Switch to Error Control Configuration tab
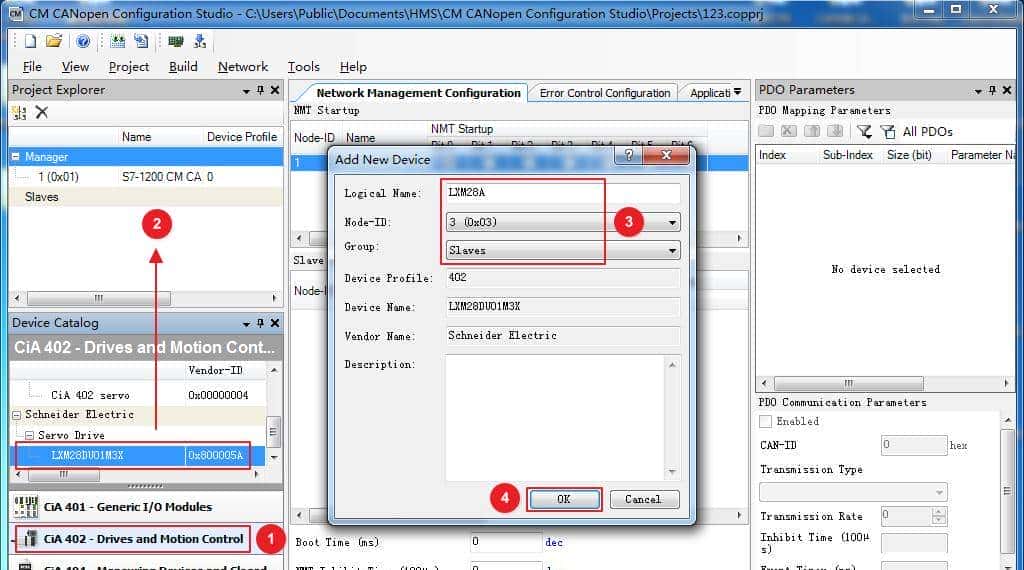Image resolution: width=1024 pixels, height=570 pixels. (604, 93)
